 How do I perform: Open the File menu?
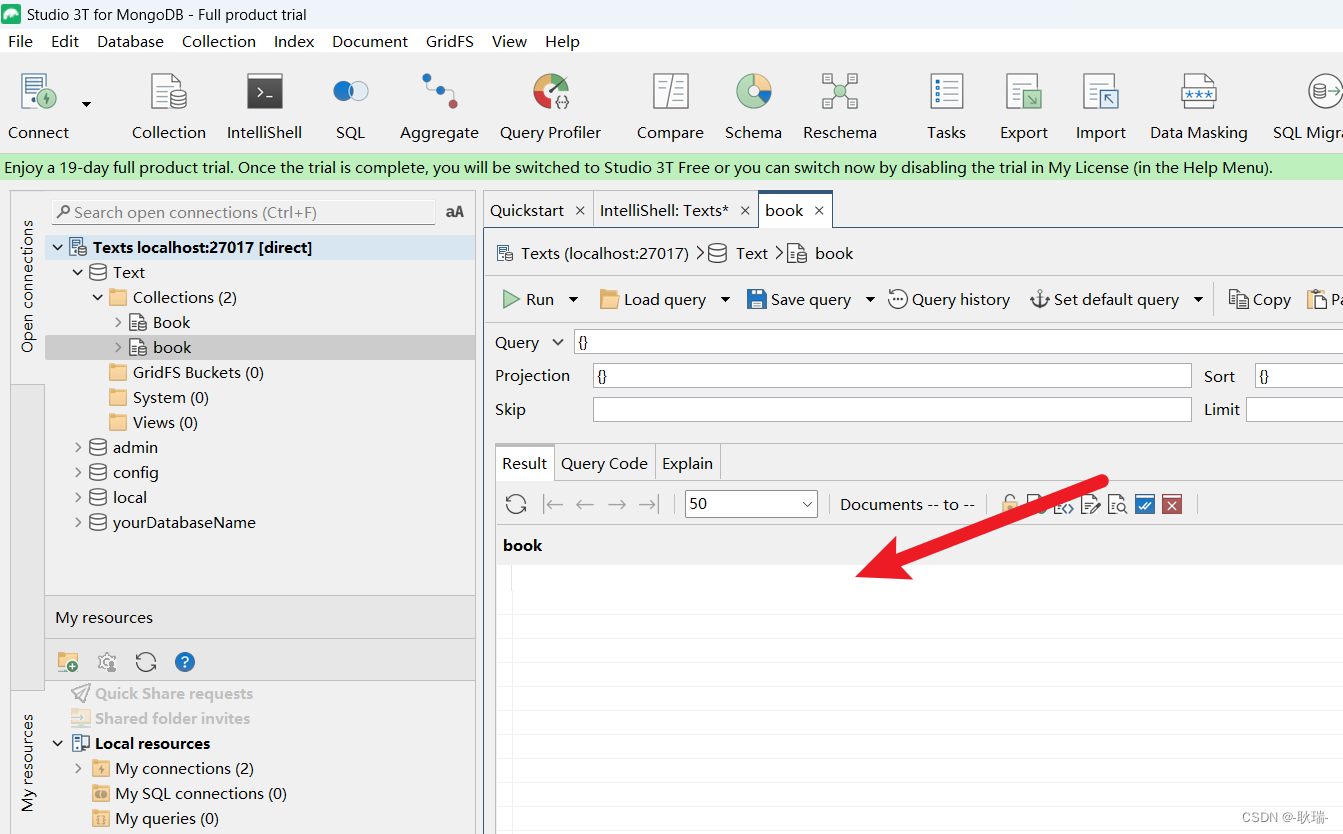pos(20,41)
